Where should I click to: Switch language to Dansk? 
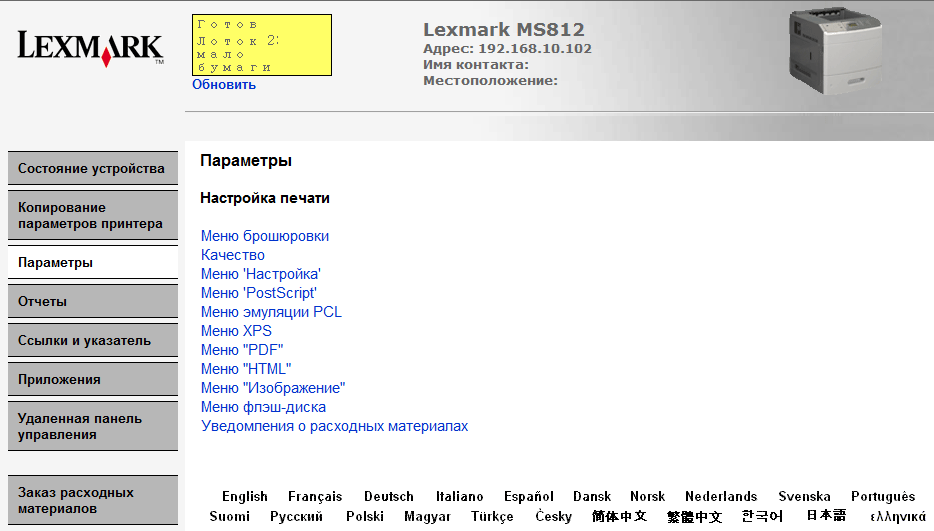point(591,496)
